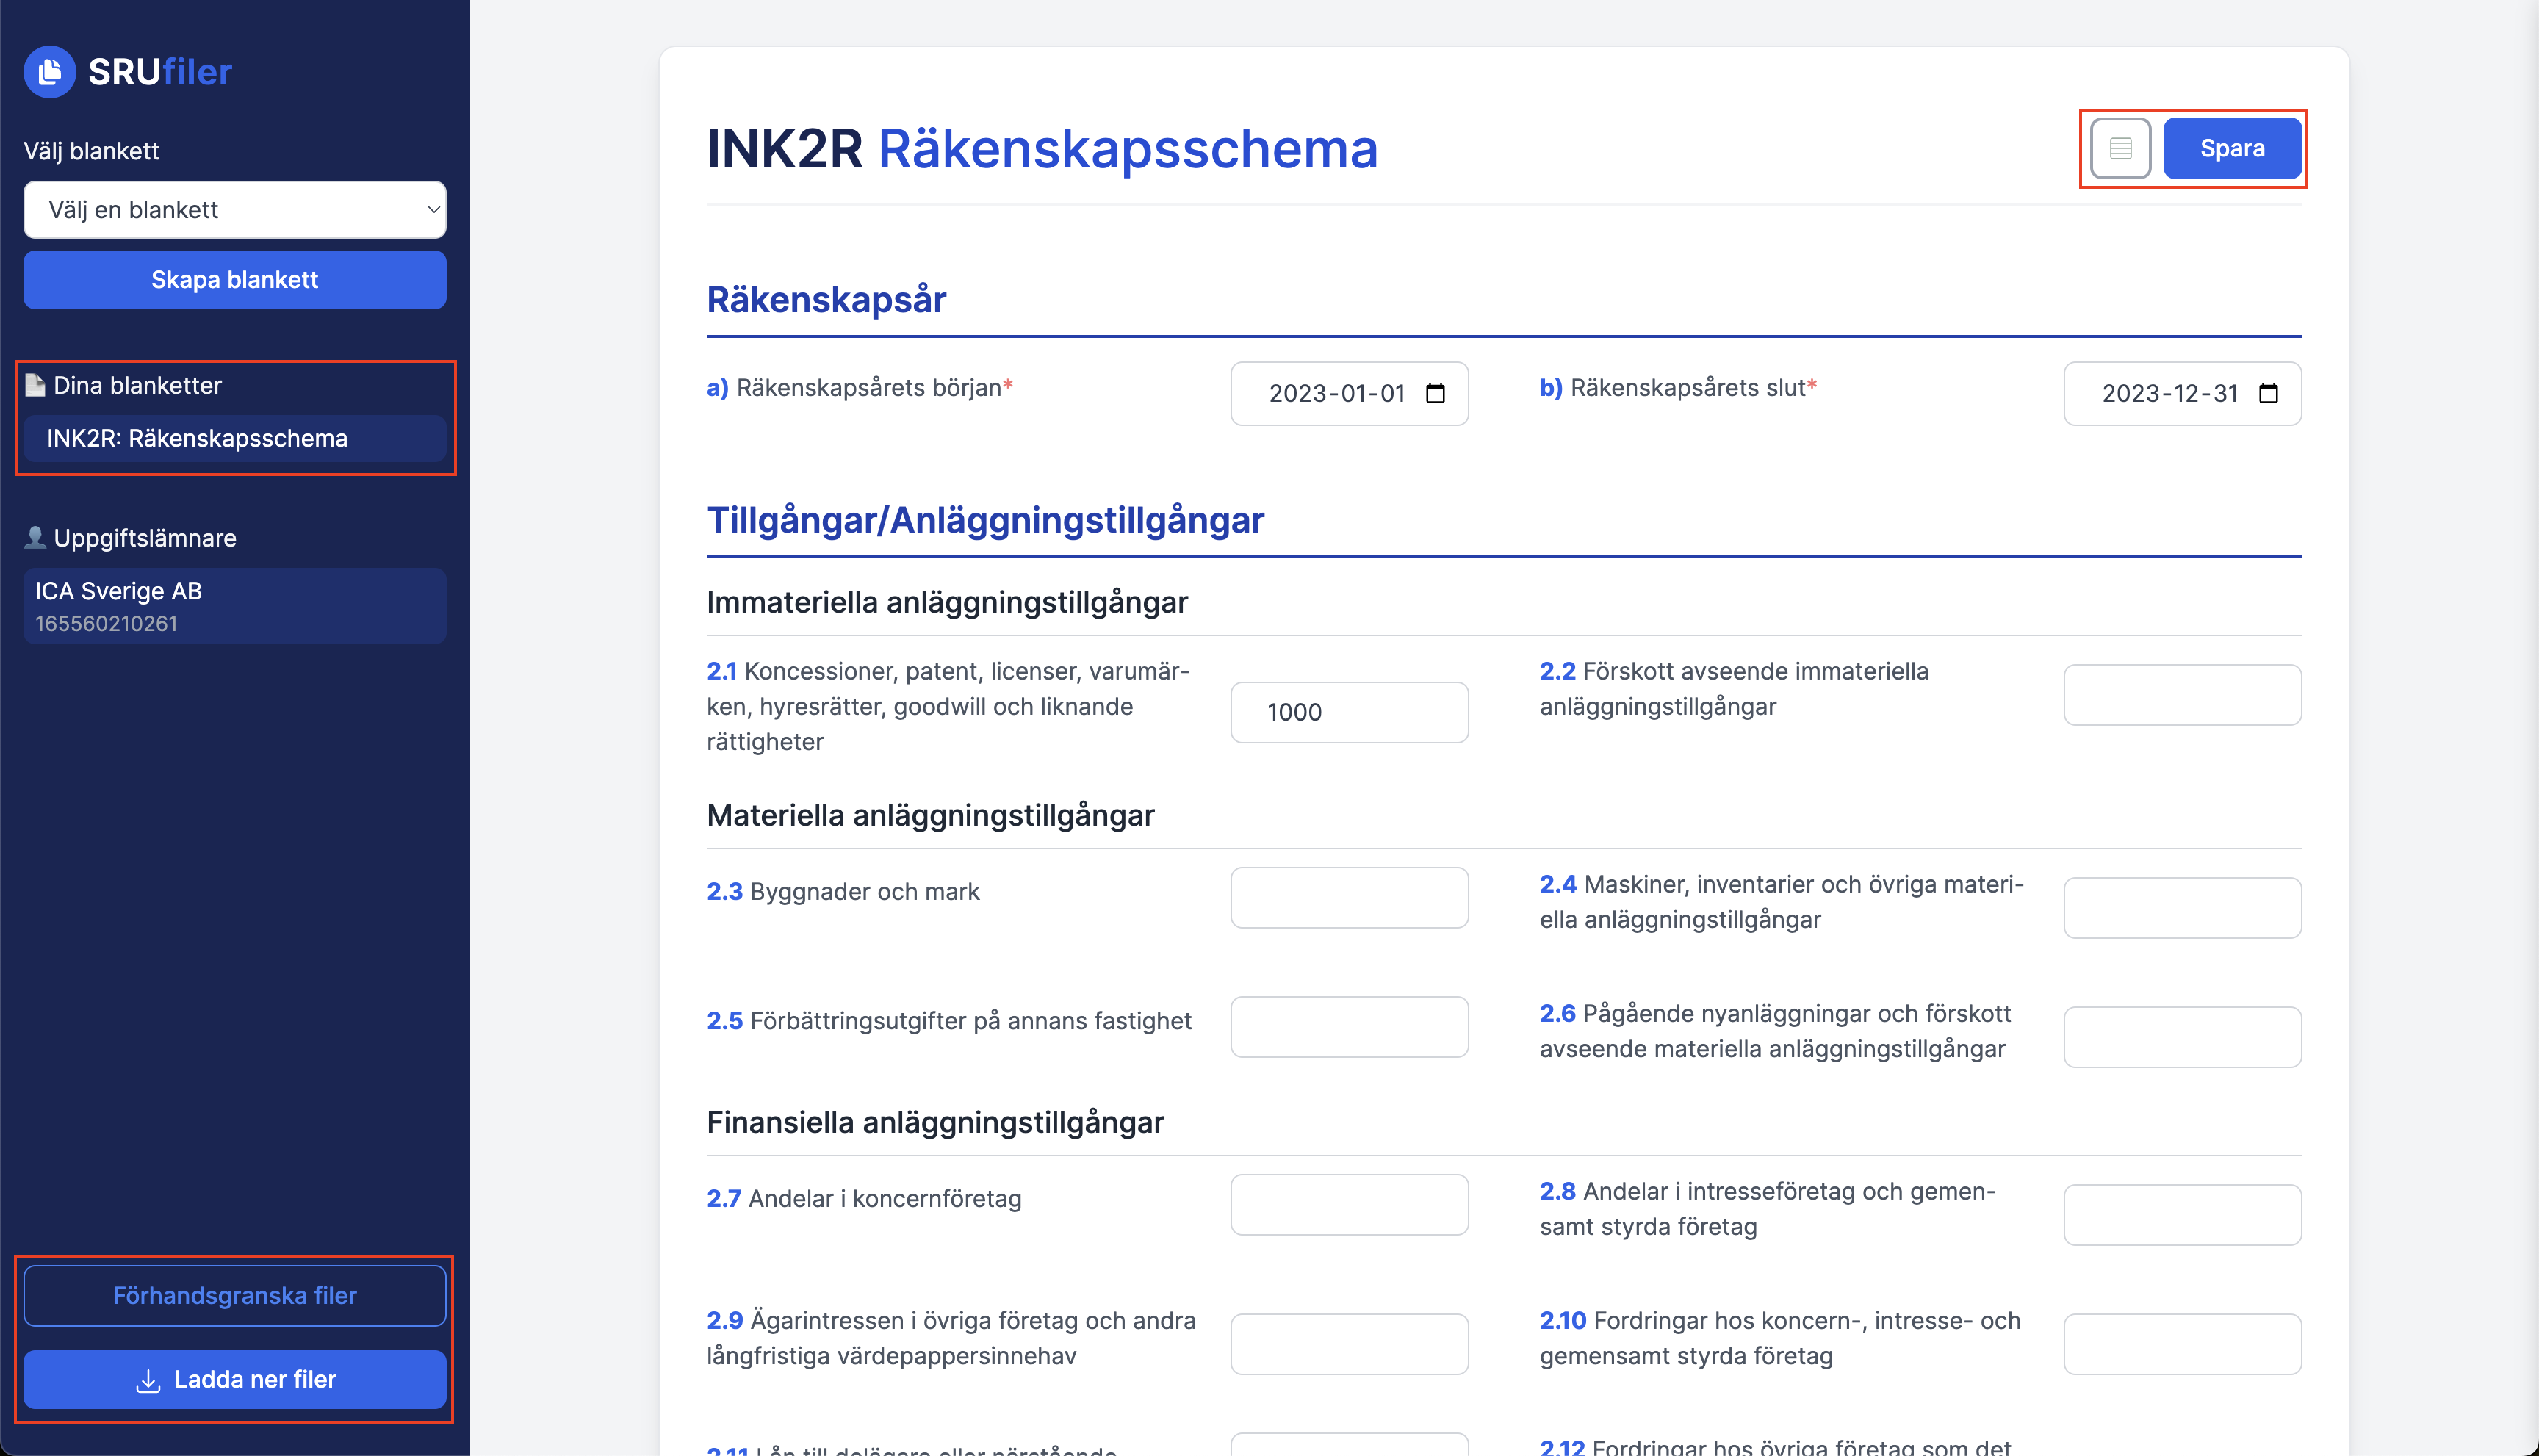This screenshot has width=2539, height=1456.
Task: Click the INK2R Räkenskapsschema page title
Action: click(x=1042, y=149)
